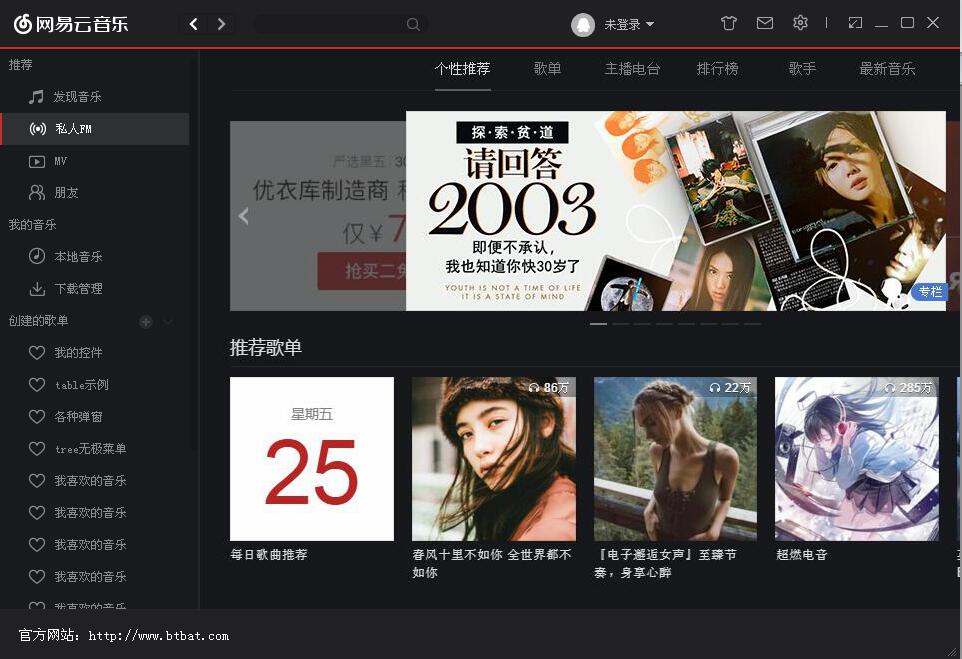Show previous banner with left arrow
Screen dimensions: 962x659
coord(244,216)
